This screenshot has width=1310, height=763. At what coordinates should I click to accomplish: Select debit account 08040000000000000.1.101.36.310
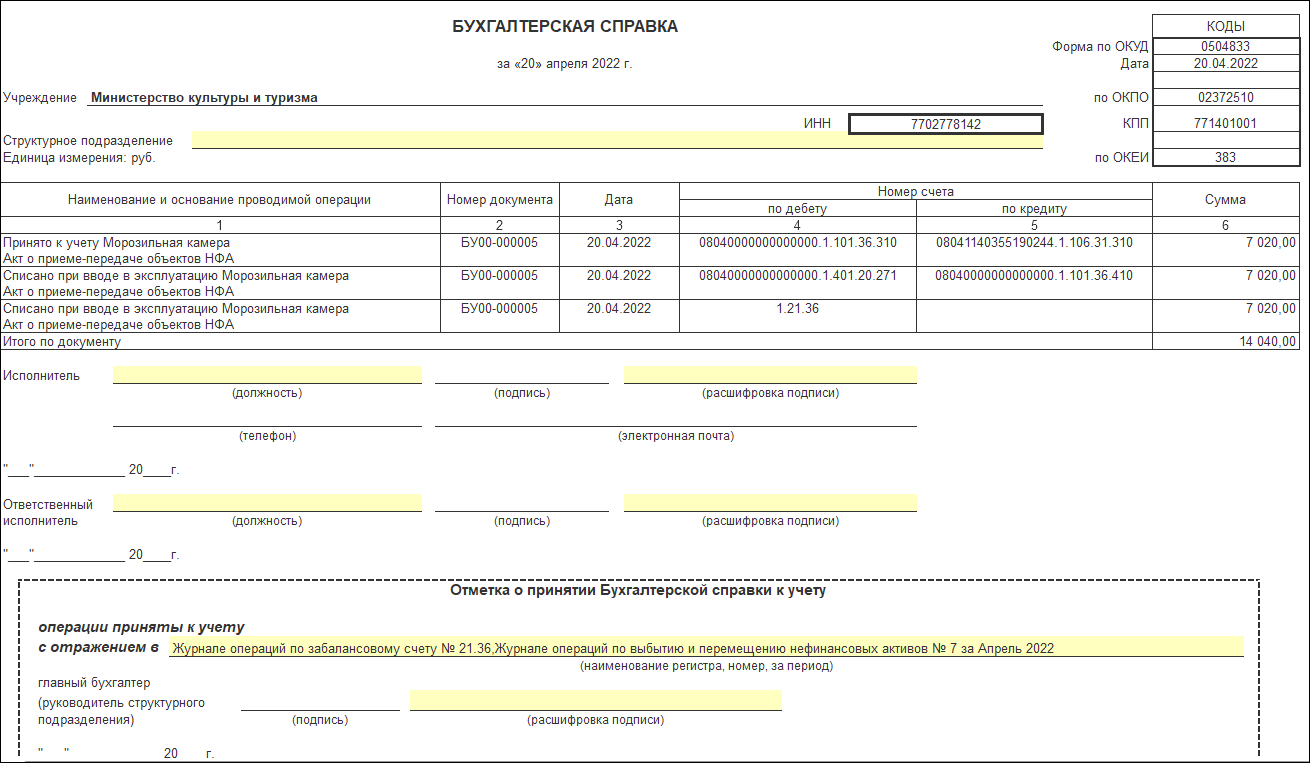[798, 243]
